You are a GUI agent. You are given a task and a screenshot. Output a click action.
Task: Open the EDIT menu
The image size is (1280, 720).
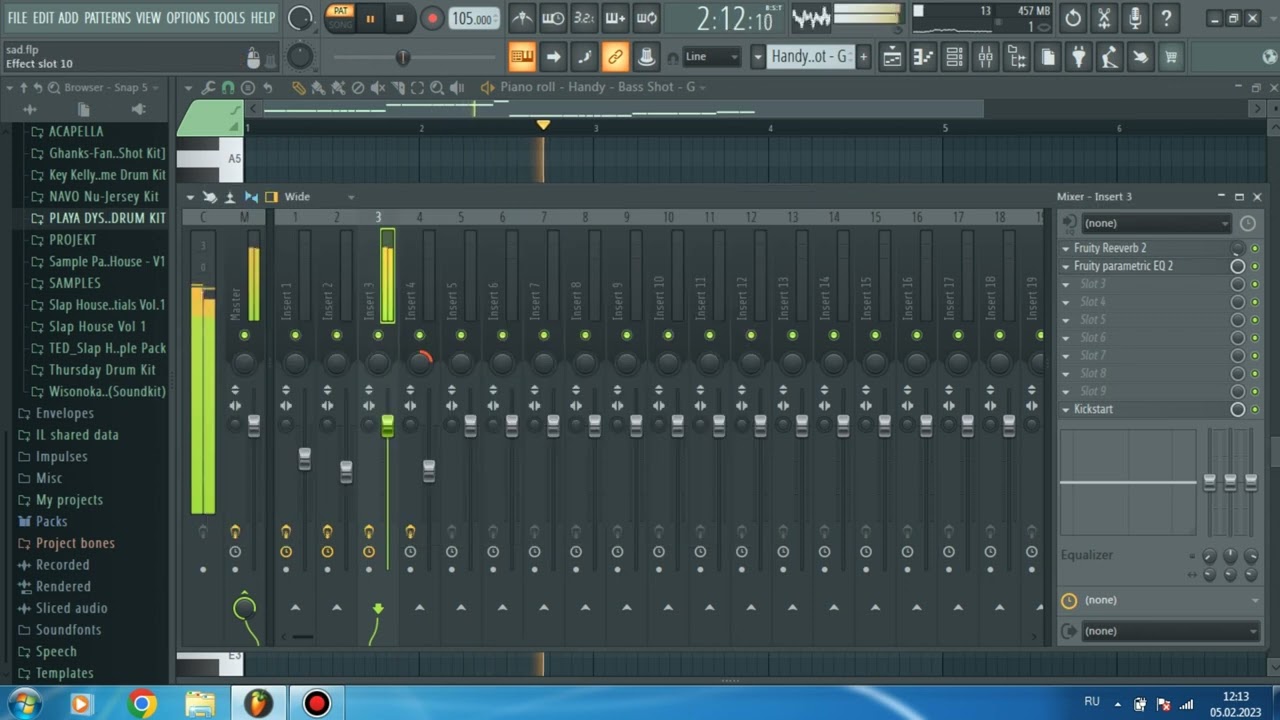(x=43, y=18)
